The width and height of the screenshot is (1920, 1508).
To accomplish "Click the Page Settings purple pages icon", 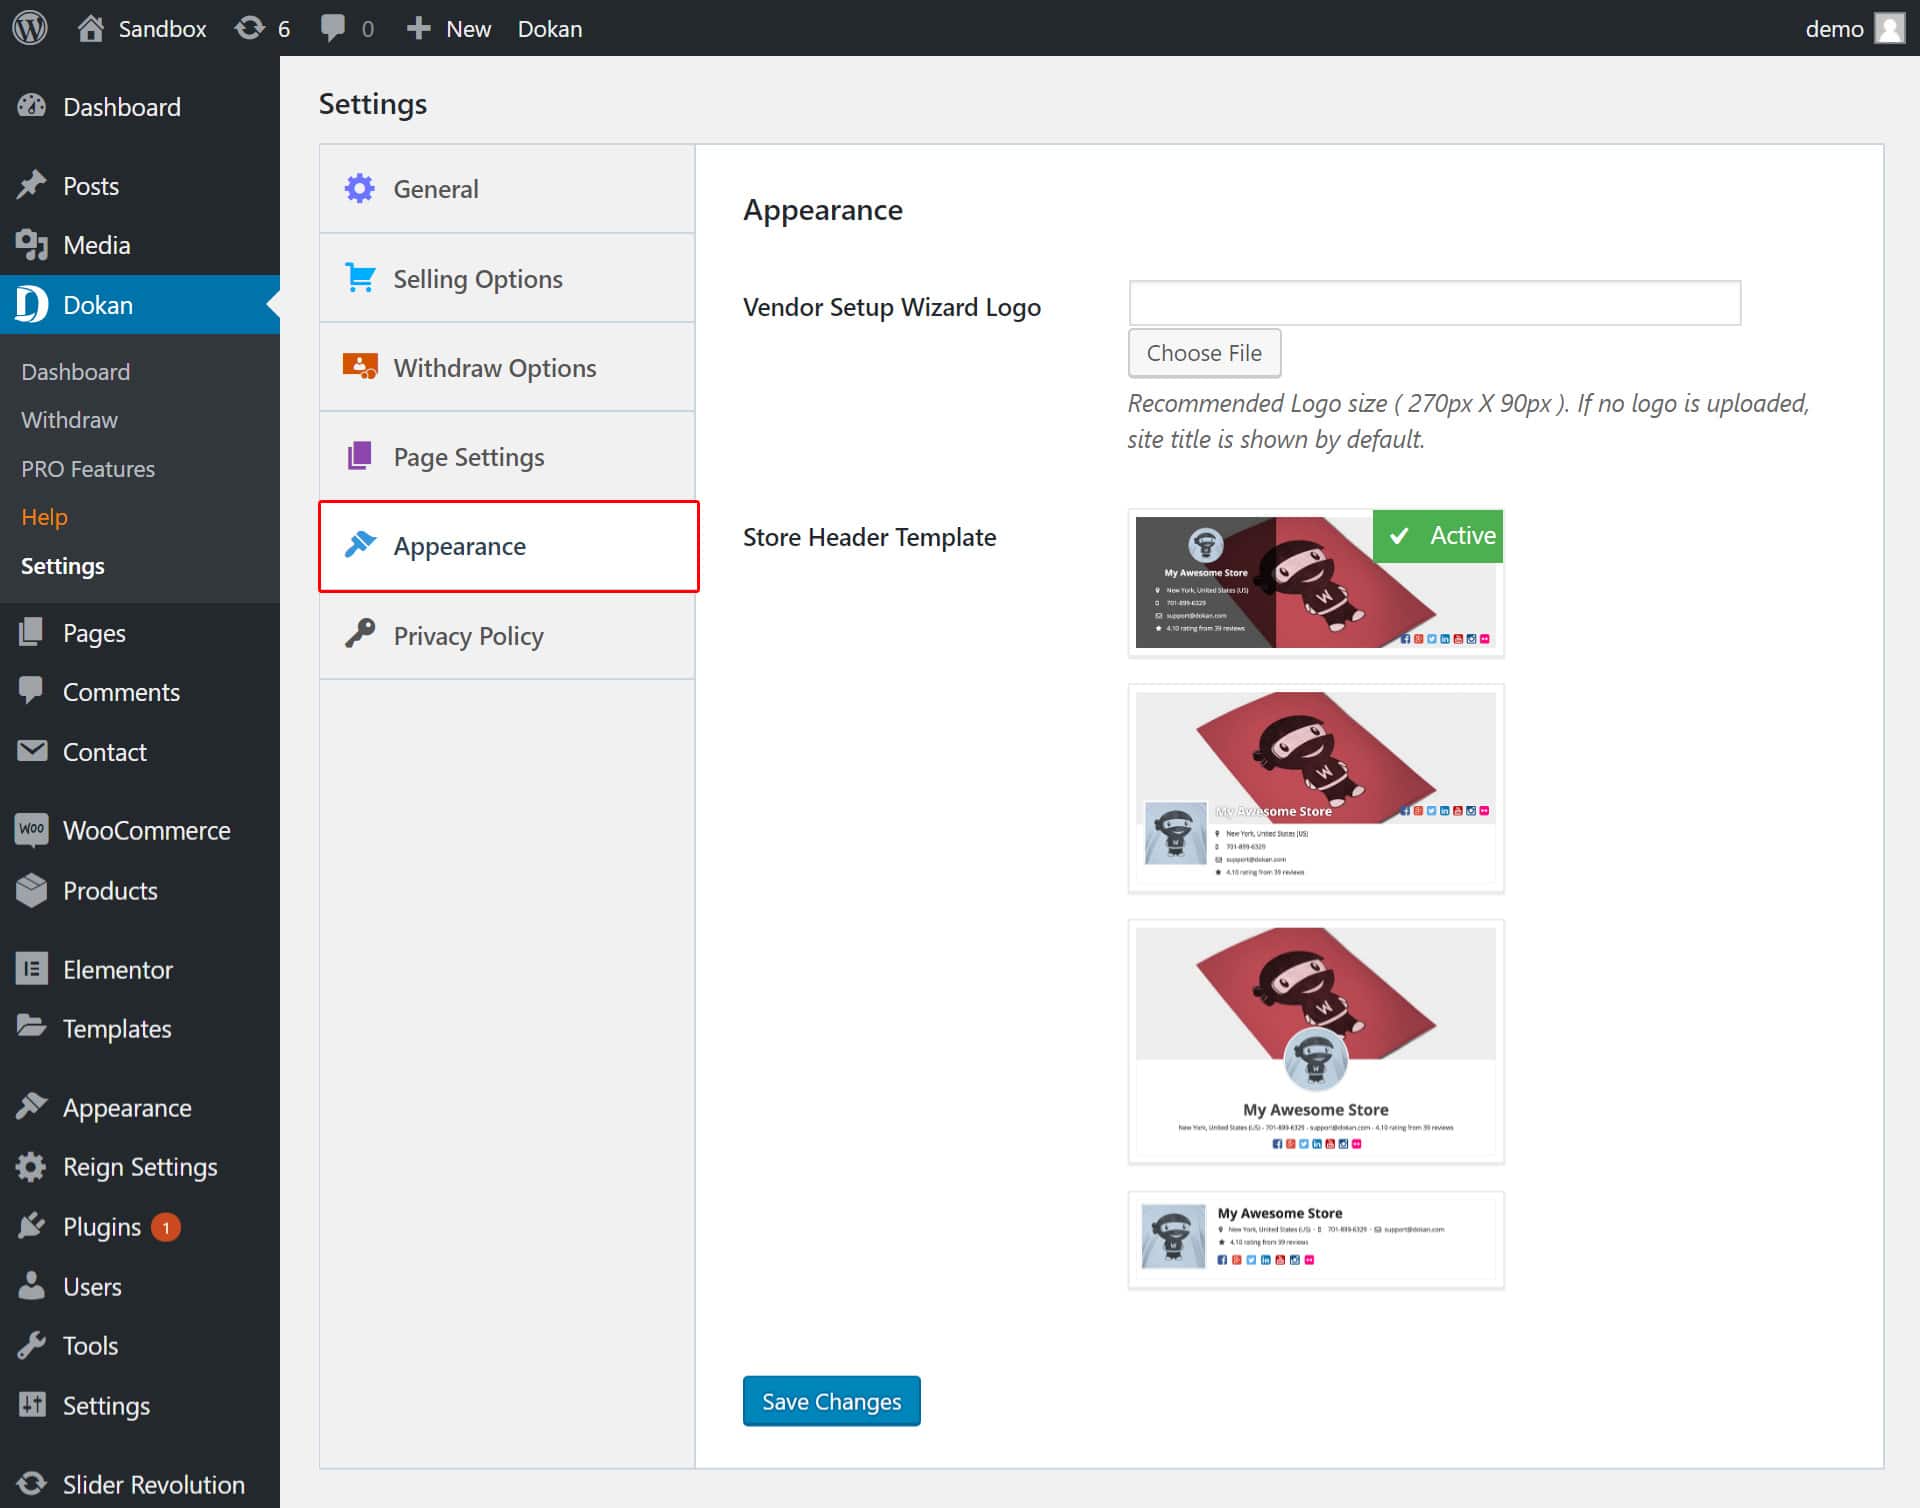I will (x=359, y=456).
